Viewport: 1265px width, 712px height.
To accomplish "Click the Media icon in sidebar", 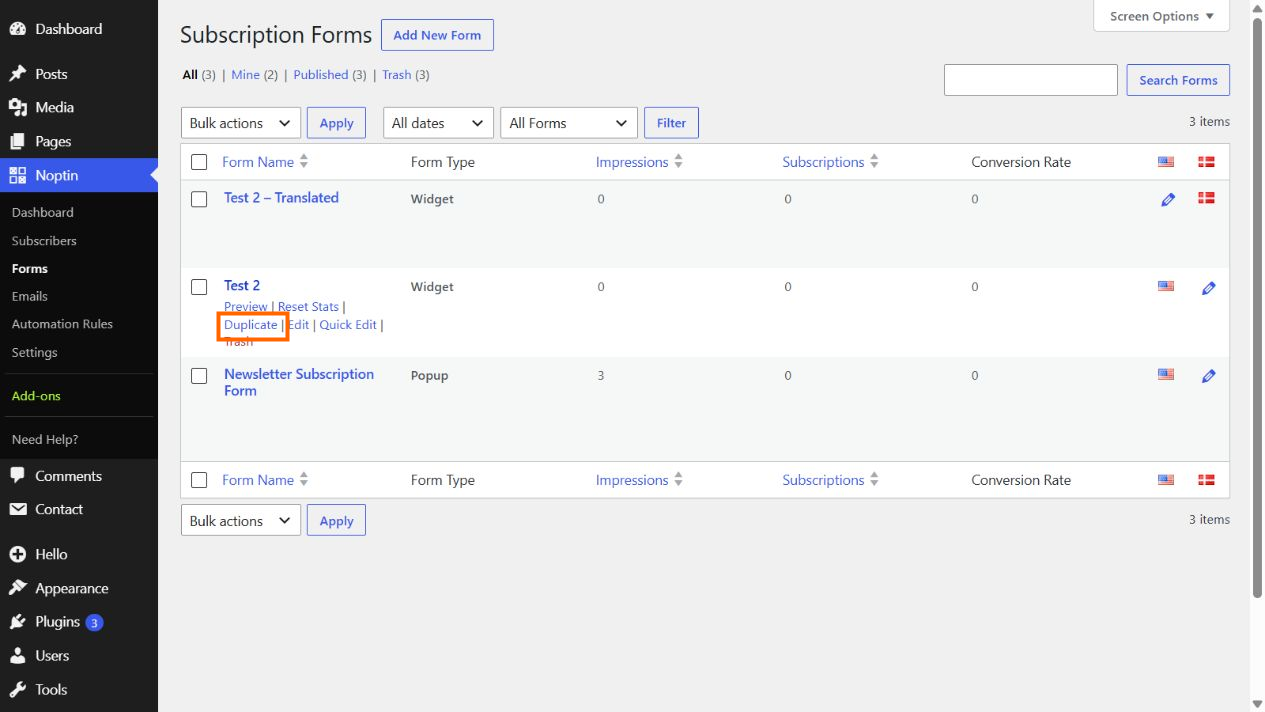I will point(18,107).
